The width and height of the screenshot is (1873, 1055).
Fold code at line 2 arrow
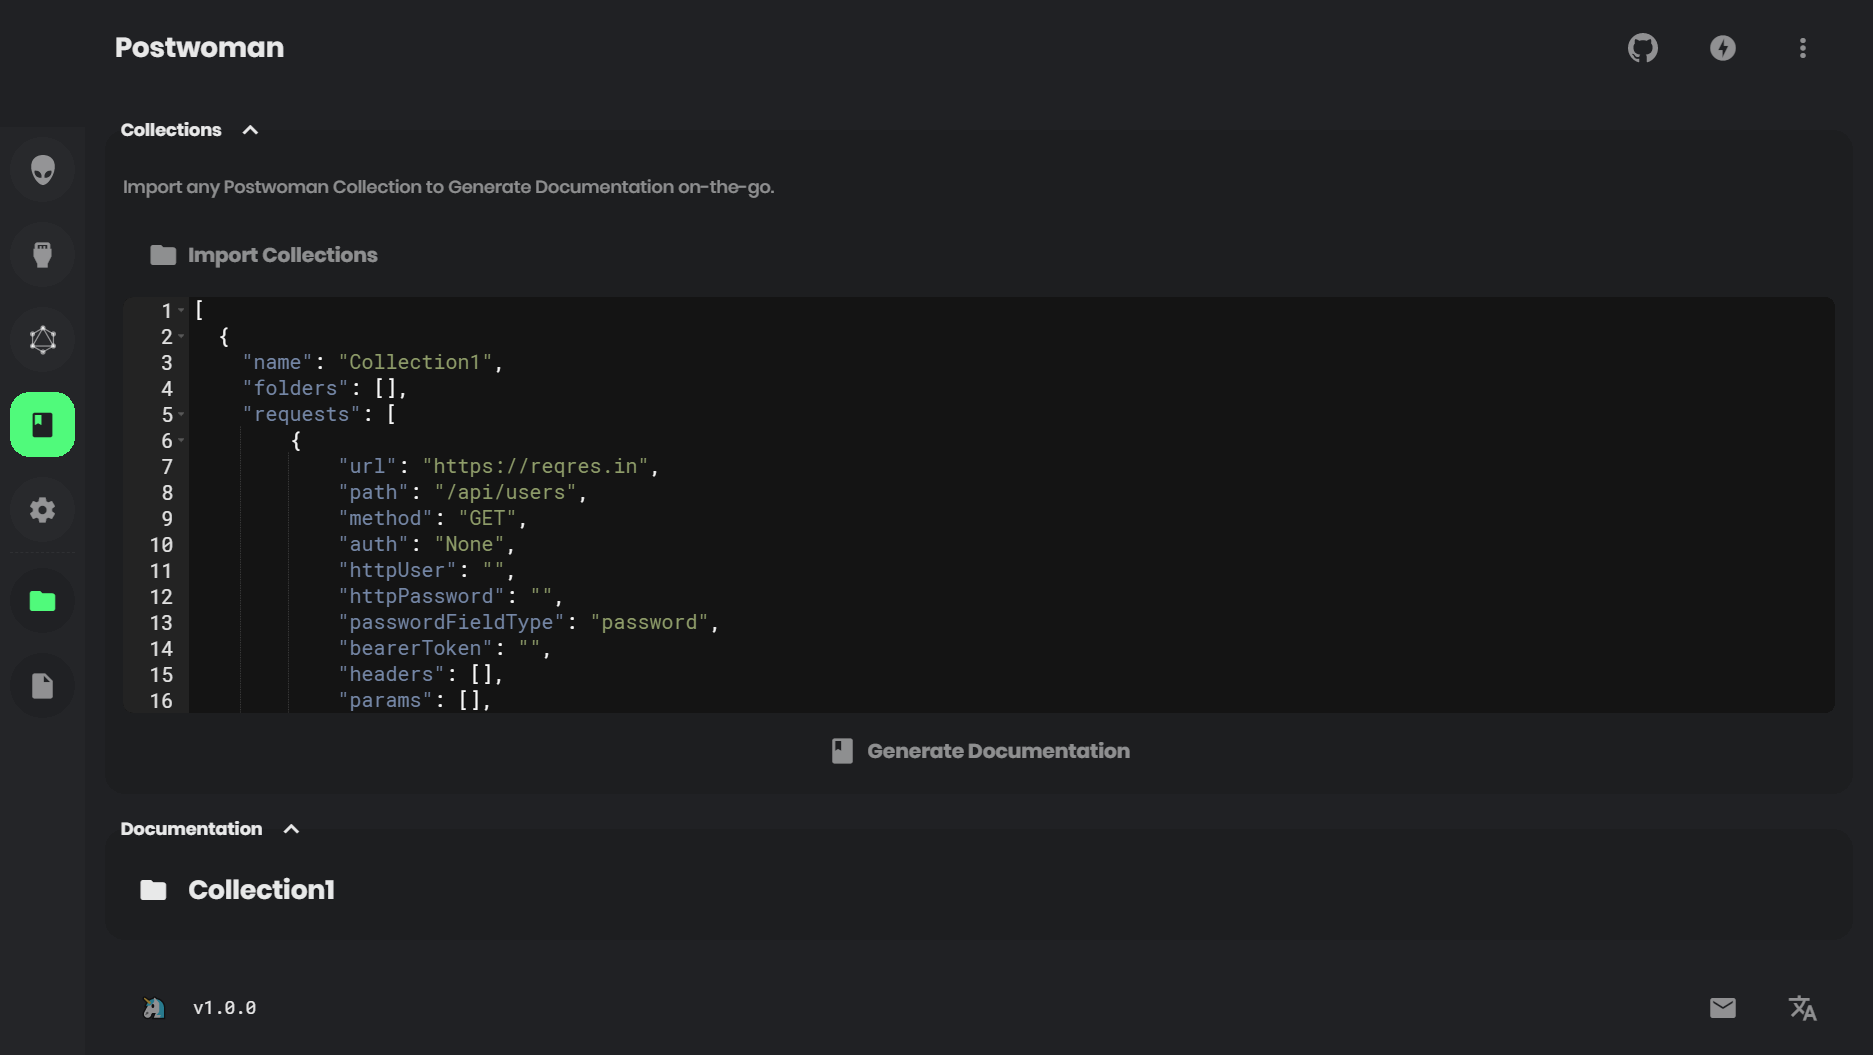(x=181, y=337)
